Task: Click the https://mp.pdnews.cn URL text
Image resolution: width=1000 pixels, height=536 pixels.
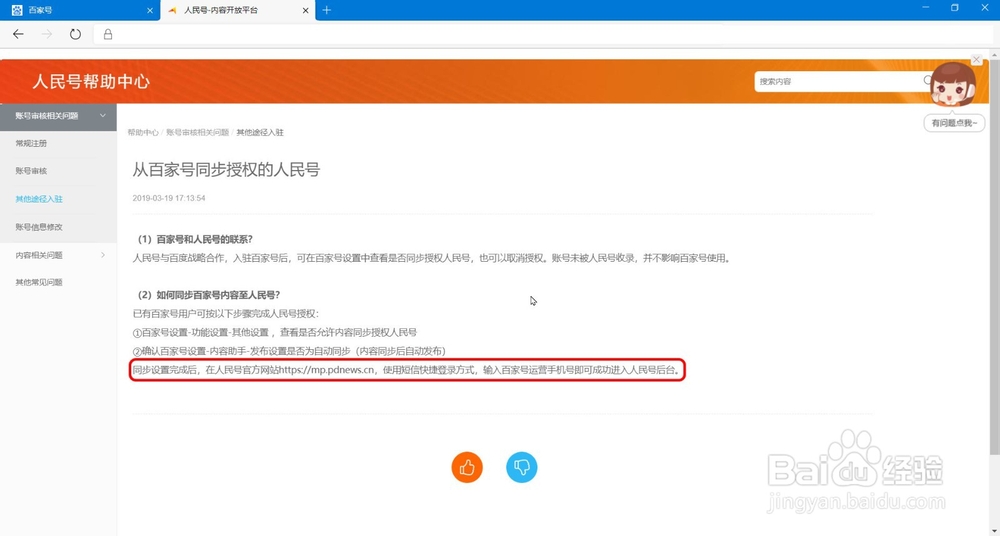Action: pos(327,370)
